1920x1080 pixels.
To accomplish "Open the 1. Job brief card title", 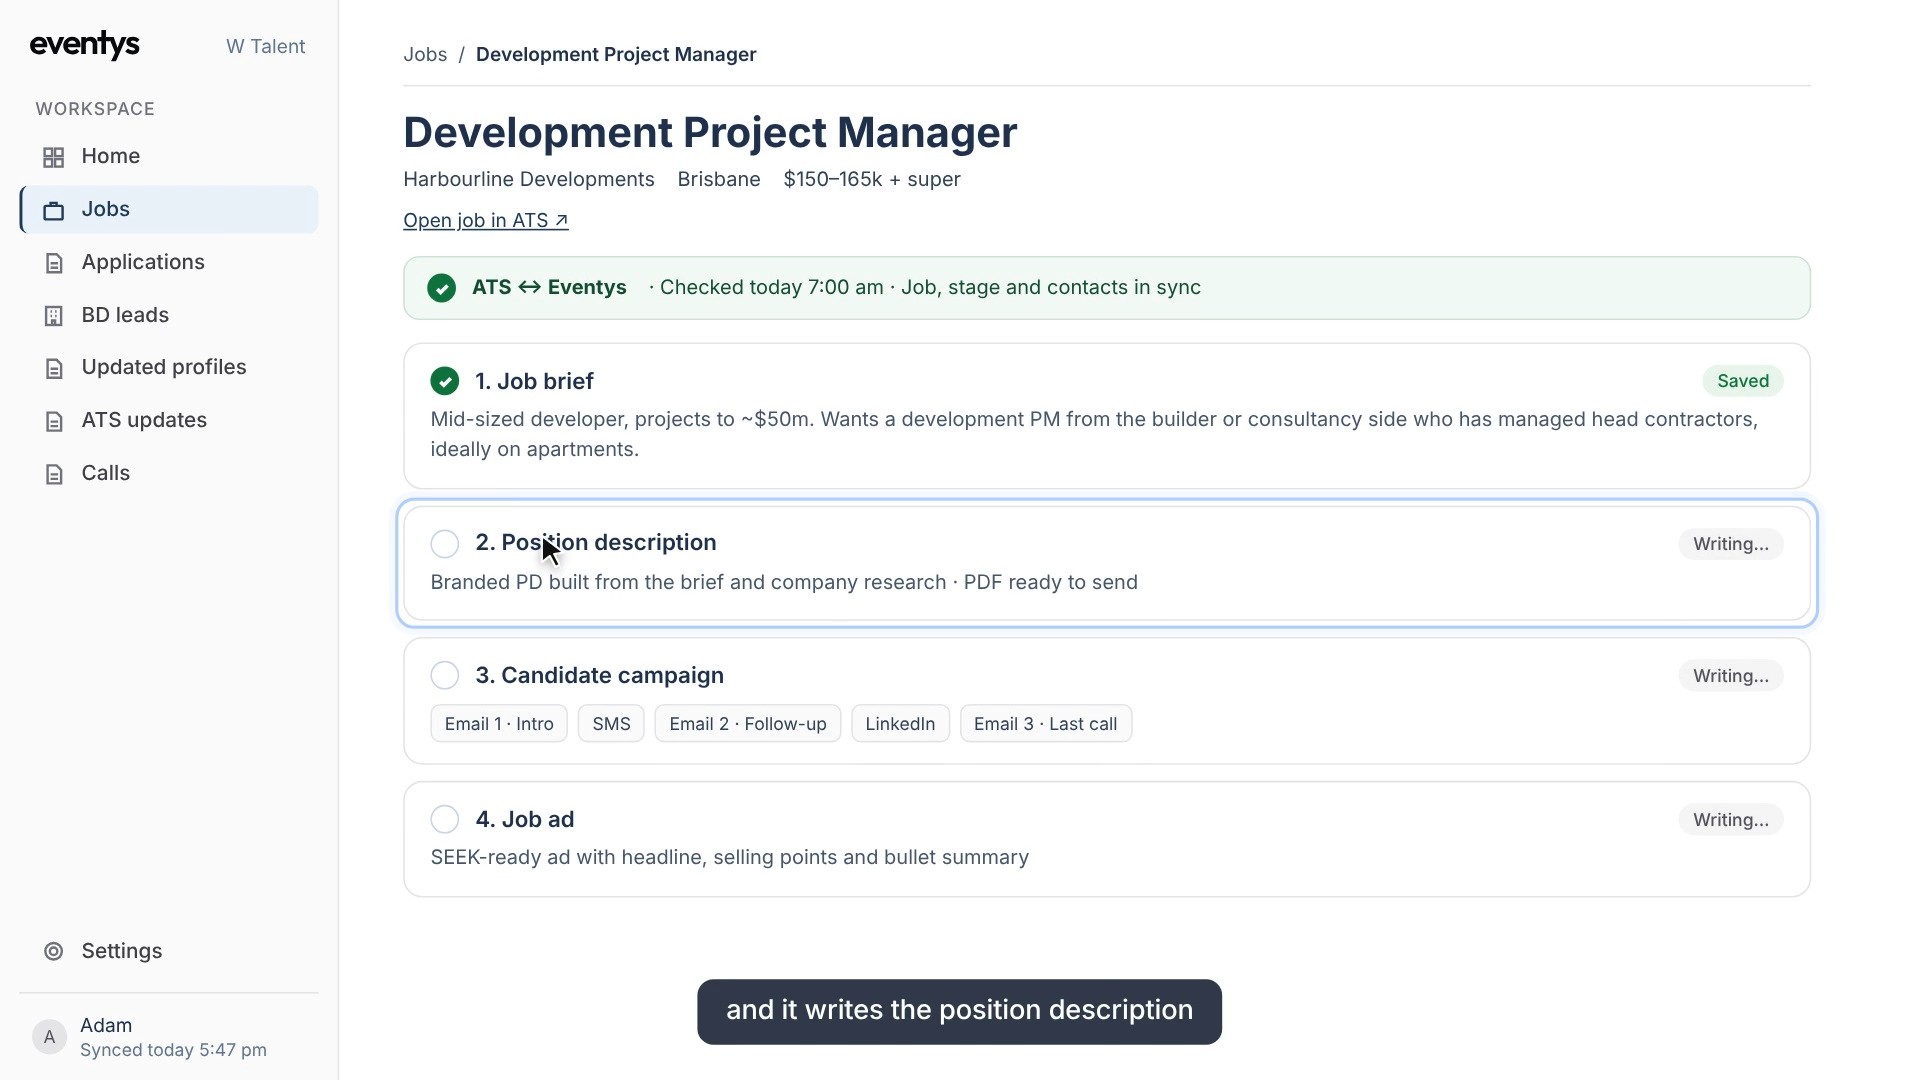I will [x=534, y=381].
